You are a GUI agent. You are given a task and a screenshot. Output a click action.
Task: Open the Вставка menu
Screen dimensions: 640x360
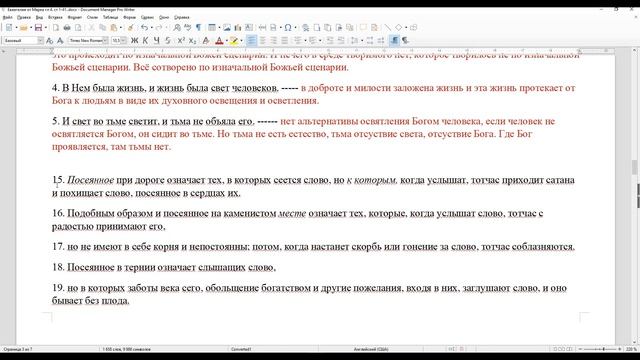[55, 18]
